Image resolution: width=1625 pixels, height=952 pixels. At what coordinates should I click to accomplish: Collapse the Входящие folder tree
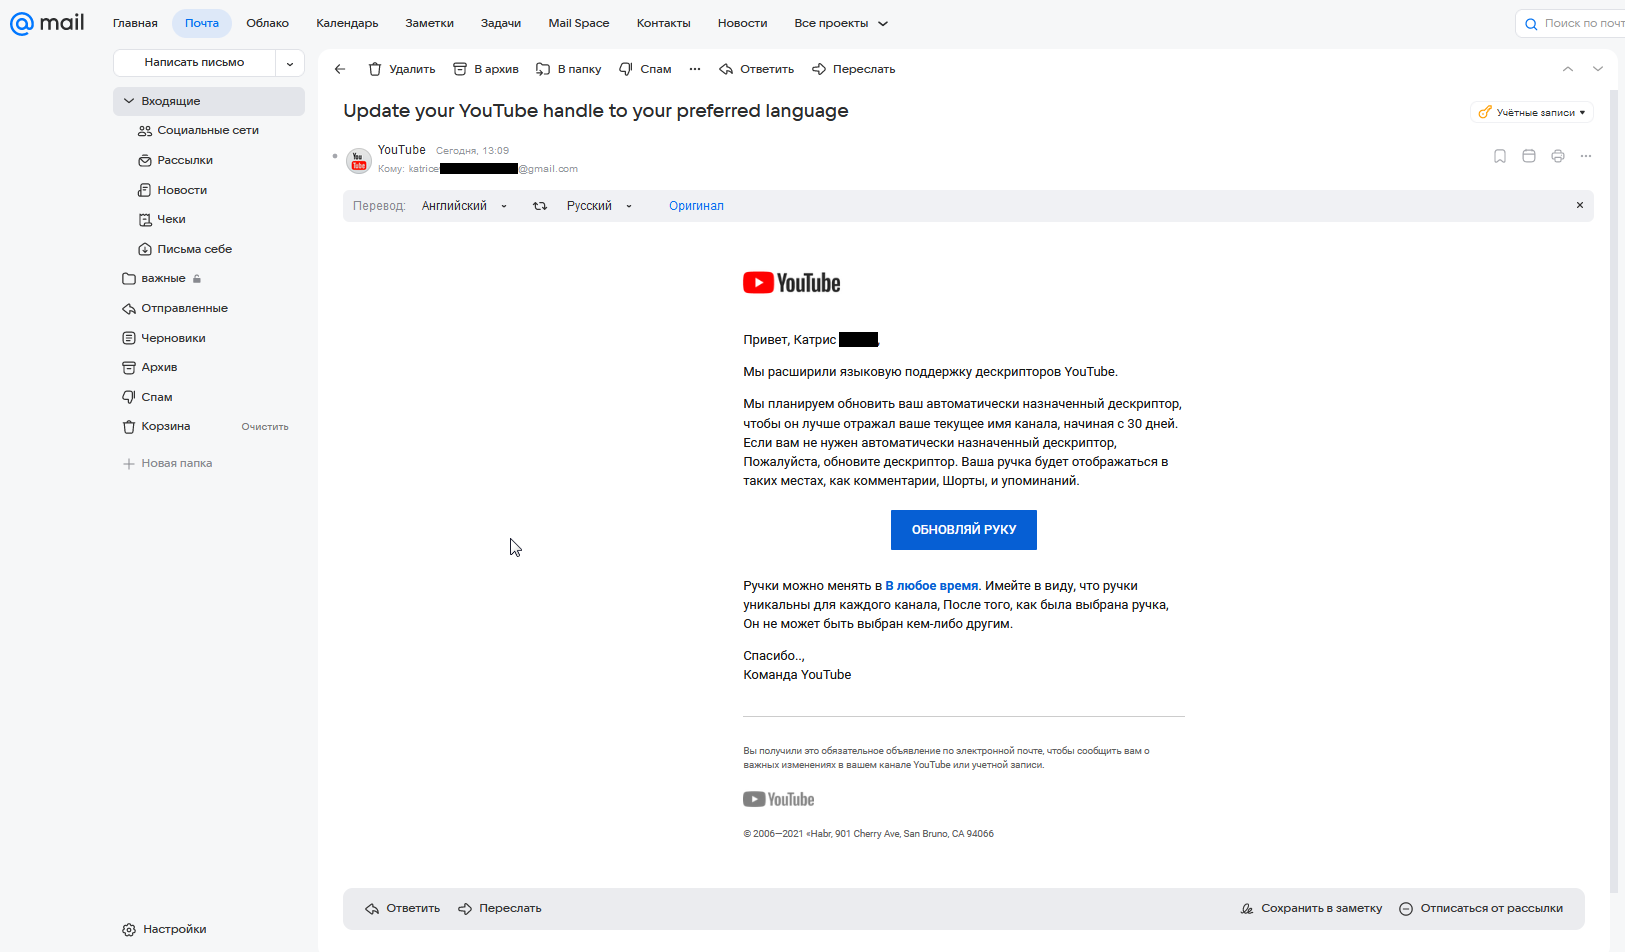[129, 101]
